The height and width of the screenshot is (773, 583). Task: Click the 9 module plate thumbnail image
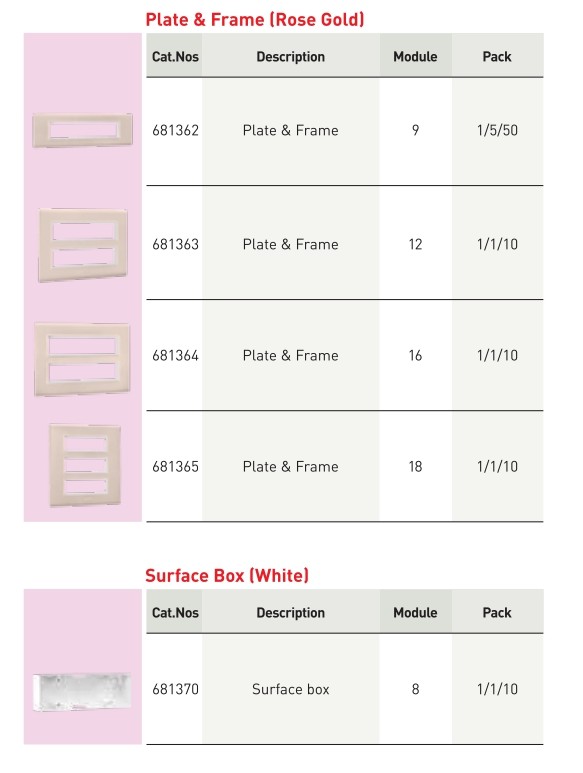[x=82, y=130]
